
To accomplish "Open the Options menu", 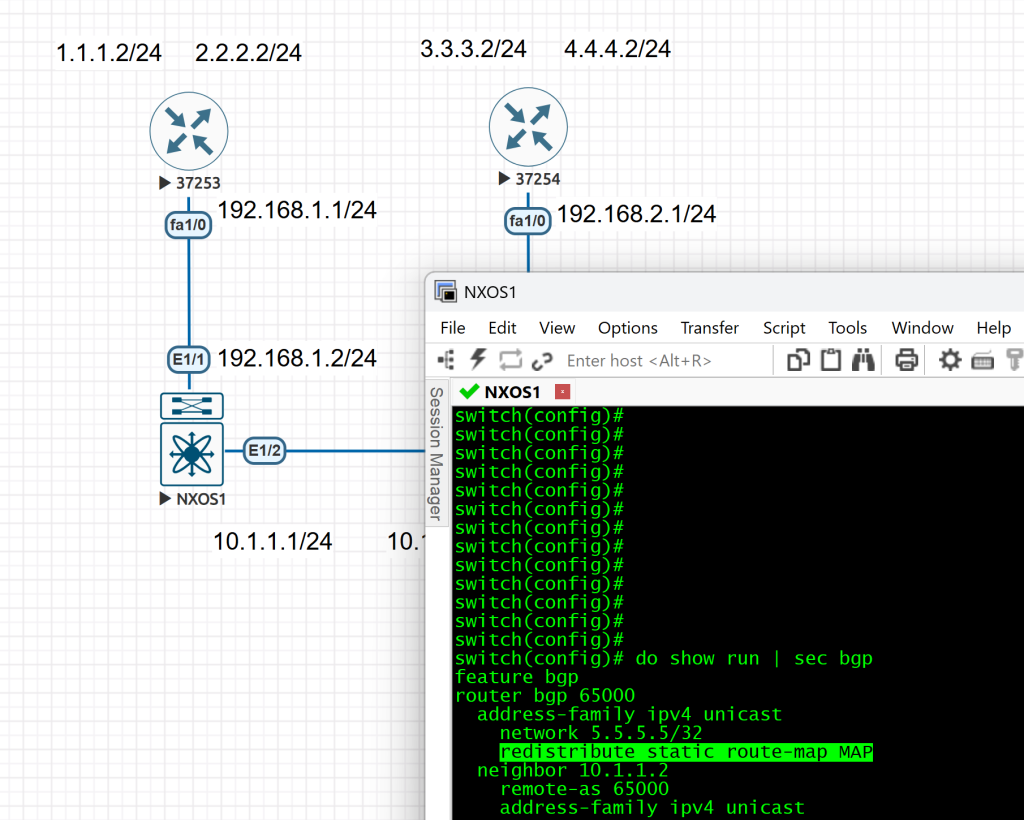I will pos(627,328).
